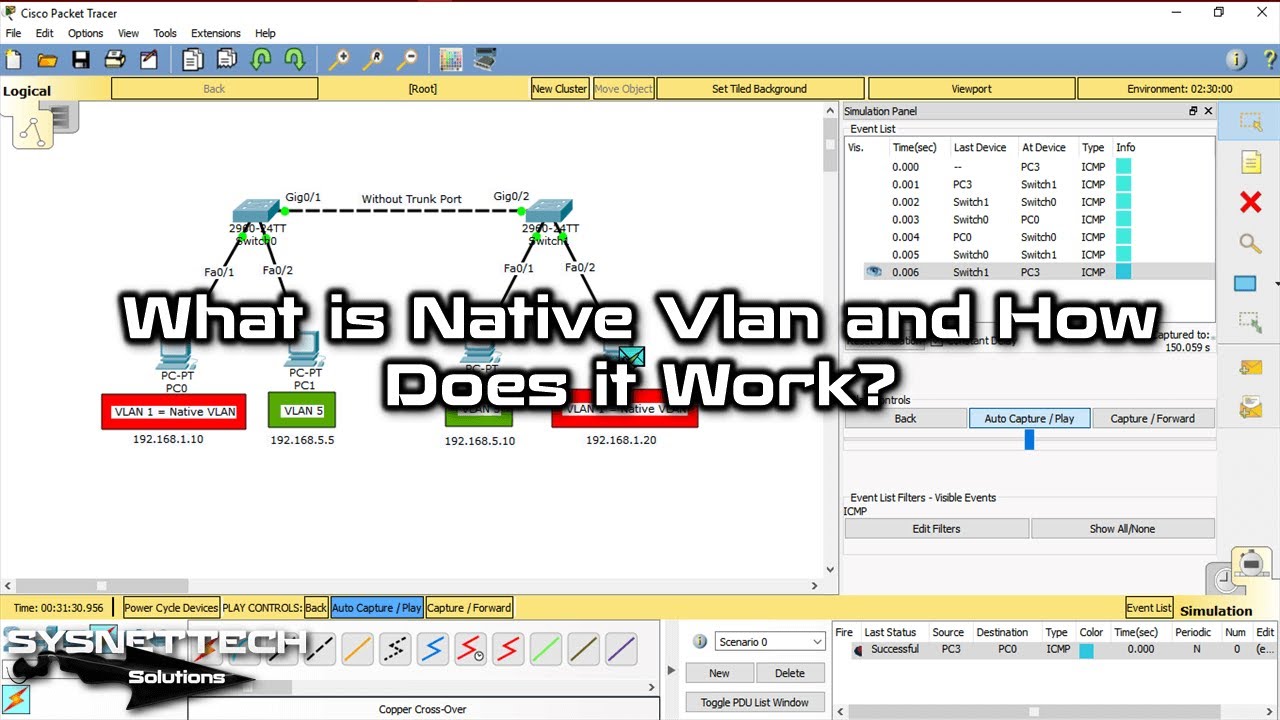
Task: Open the Tools menu
Action: [165, 33]
